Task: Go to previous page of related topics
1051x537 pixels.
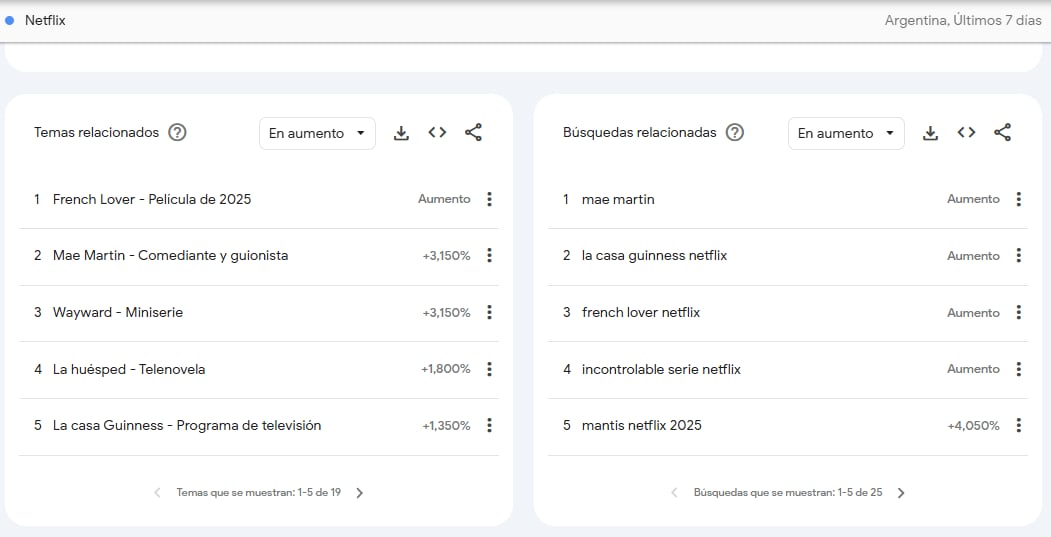Action: tap(157, 493)
